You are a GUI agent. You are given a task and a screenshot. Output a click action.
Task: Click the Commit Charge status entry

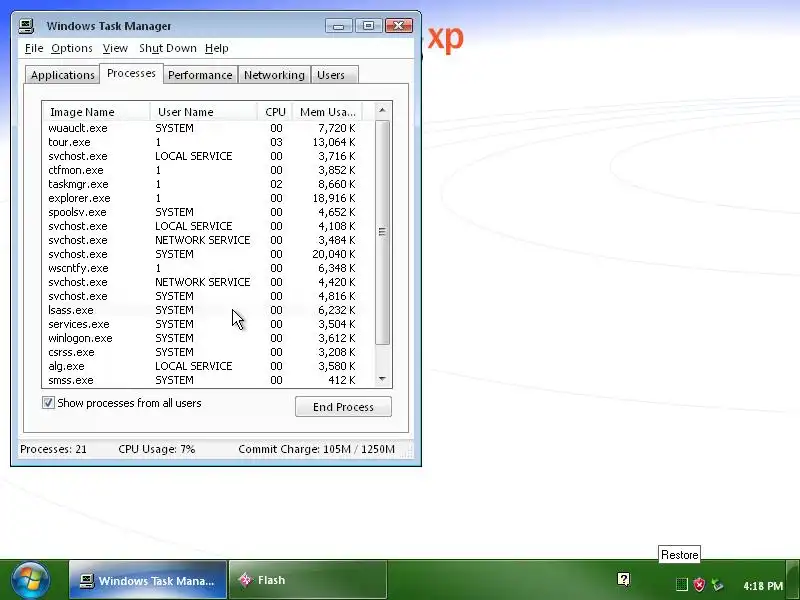(x=316, y=449)
